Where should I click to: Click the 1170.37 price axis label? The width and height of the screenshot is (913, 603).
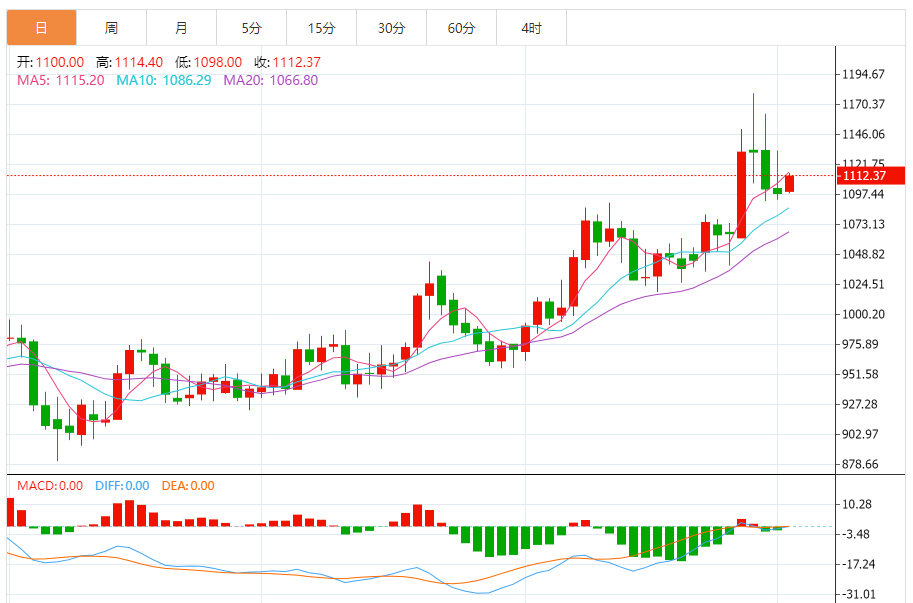pos(864,104)
